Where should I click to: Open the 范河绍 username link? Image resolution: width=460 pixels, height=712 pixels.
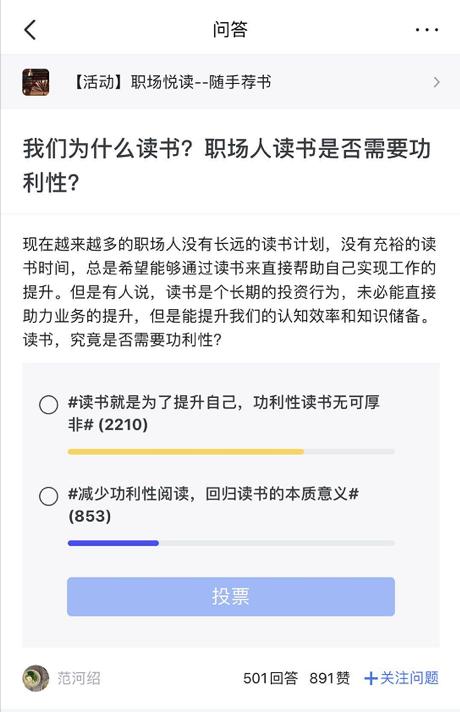coord(79,678)
